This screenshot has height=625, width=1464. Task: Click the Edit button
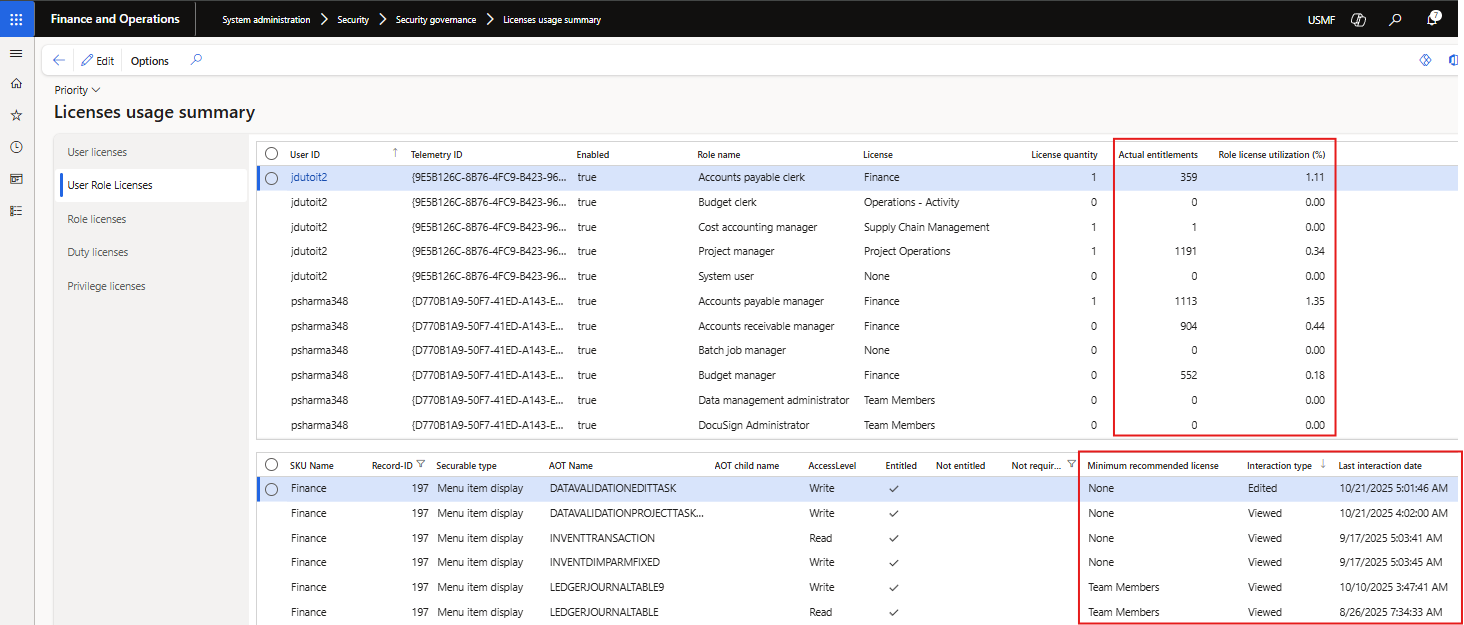98,61
